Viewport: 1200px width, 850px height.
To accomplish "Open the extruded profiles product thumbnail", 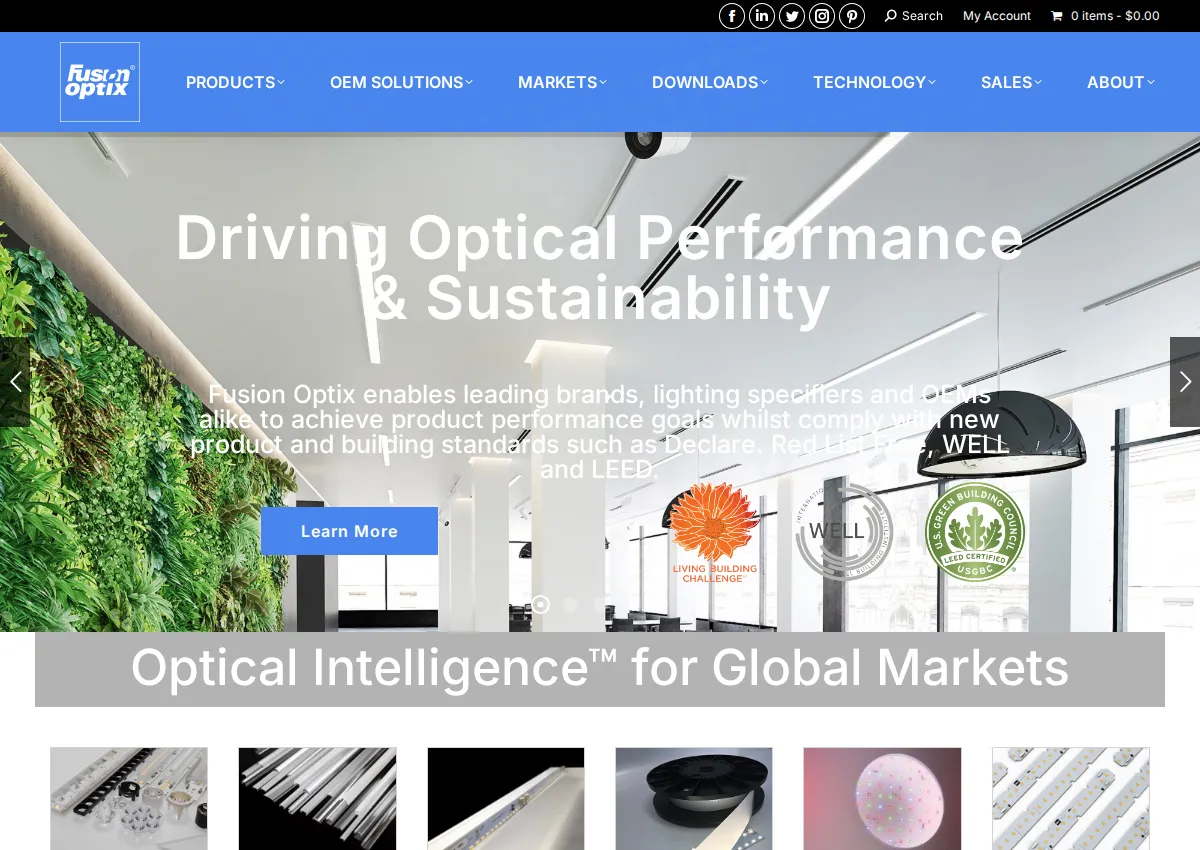I will click(x=317, y=799).
